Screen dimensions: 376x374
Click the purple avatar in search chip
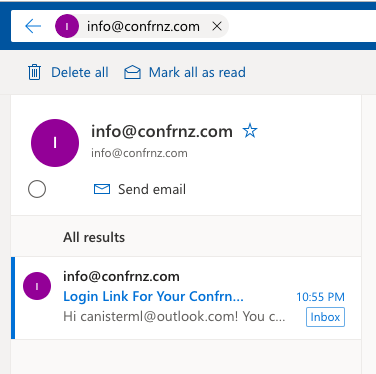tap(67, 26)
